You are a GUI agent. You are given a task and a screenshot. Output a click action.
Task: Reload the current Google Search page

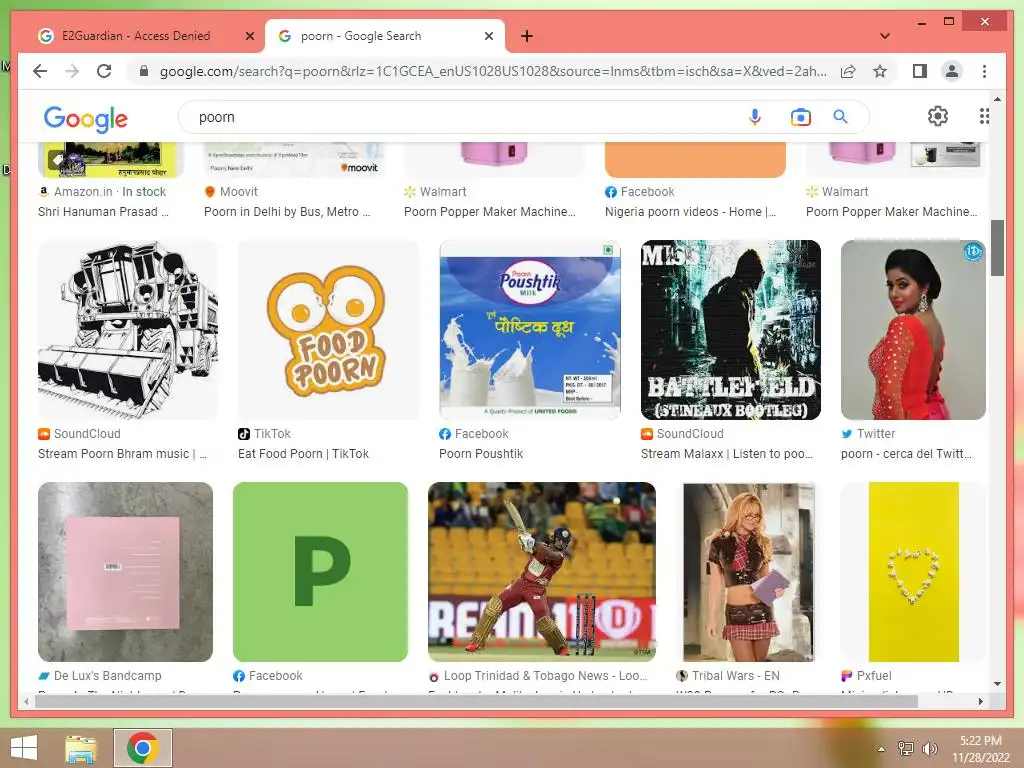click(x=104, y=71)
